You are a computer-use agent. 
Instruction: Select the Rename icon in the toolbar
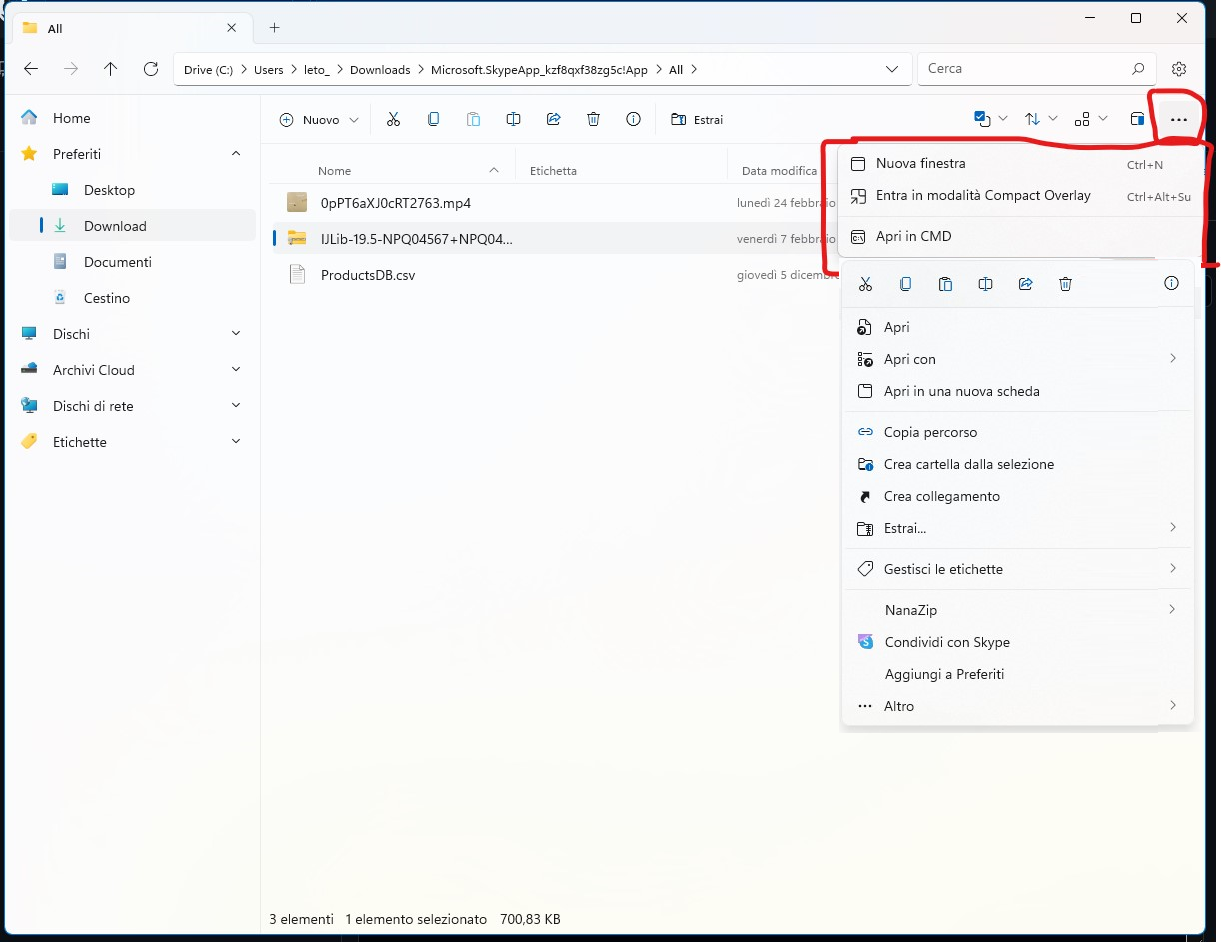click(513, 119)
